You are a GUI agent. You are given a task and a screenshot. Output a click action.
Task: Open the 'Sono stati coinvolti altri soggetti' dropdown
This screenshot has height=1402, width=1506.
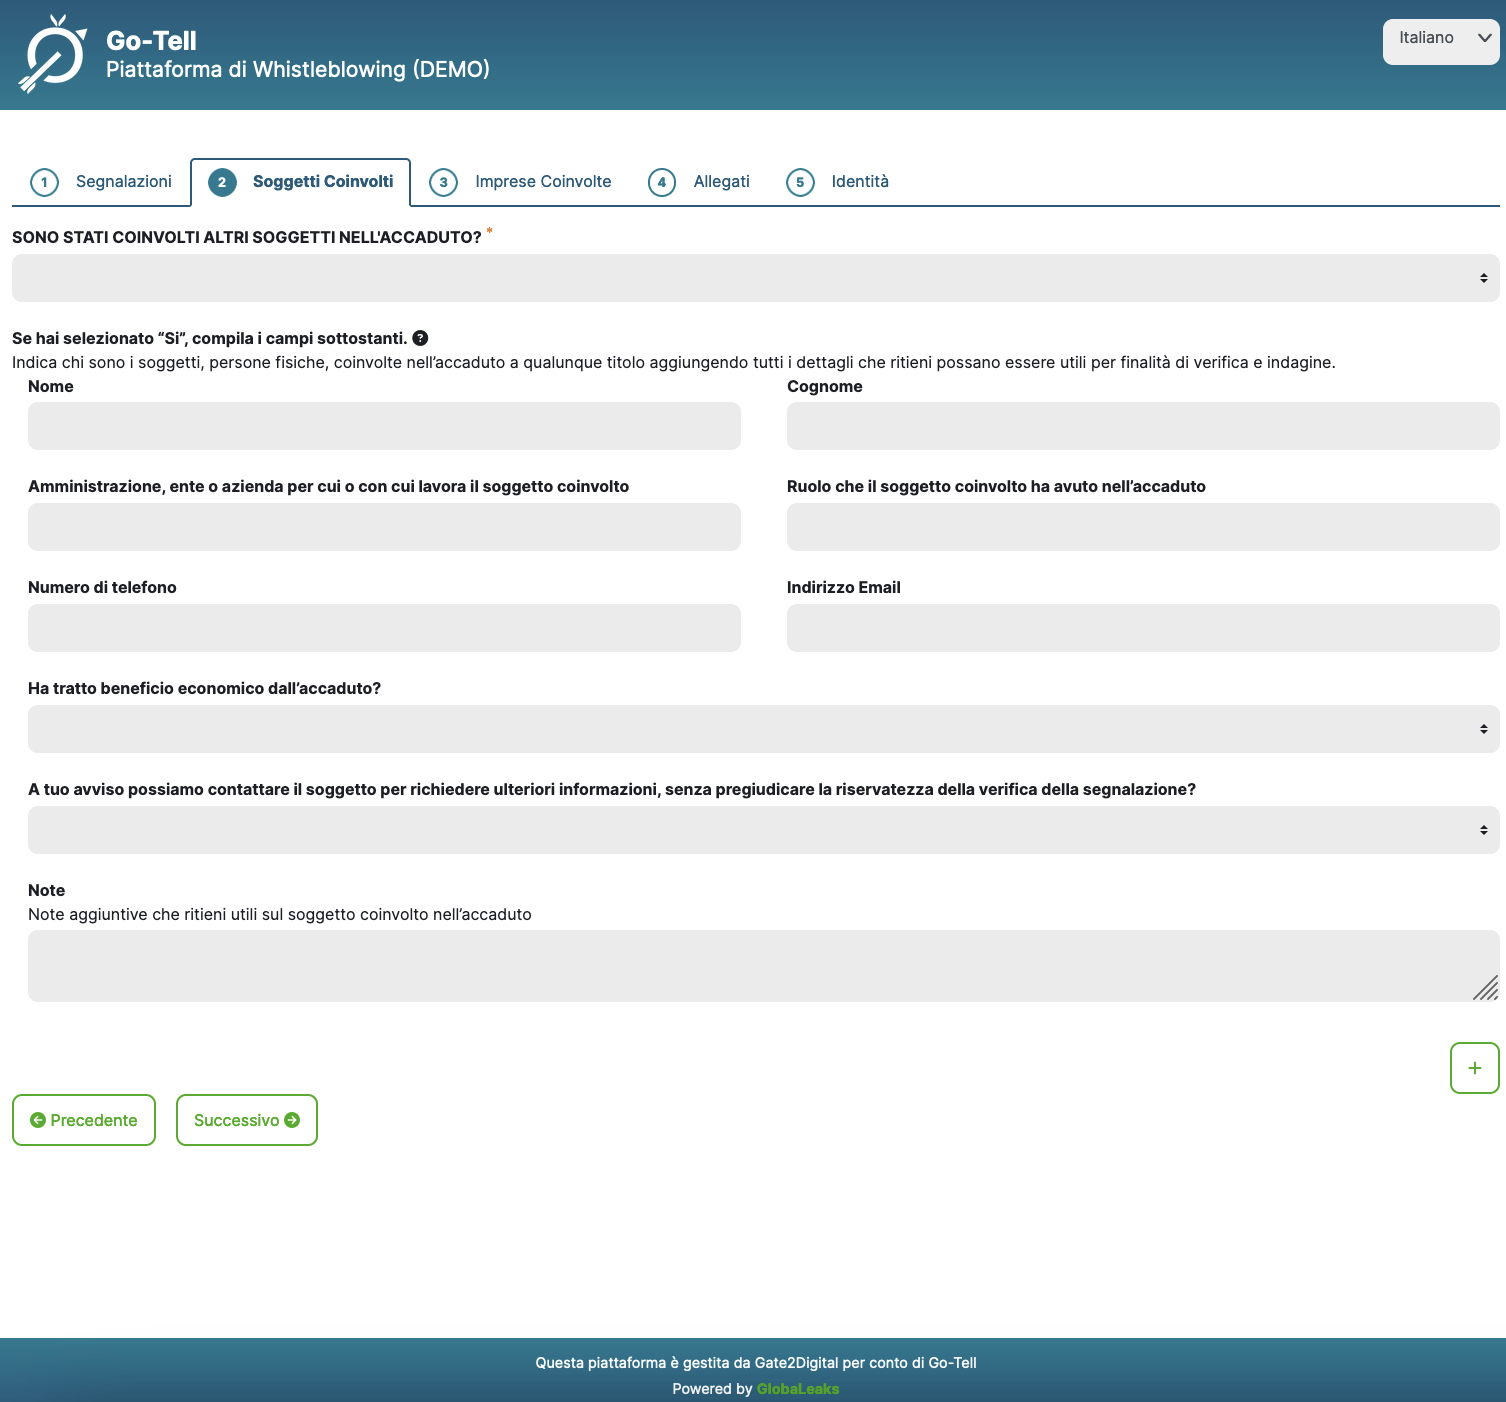pyautogui.click(x=753, y=278)
